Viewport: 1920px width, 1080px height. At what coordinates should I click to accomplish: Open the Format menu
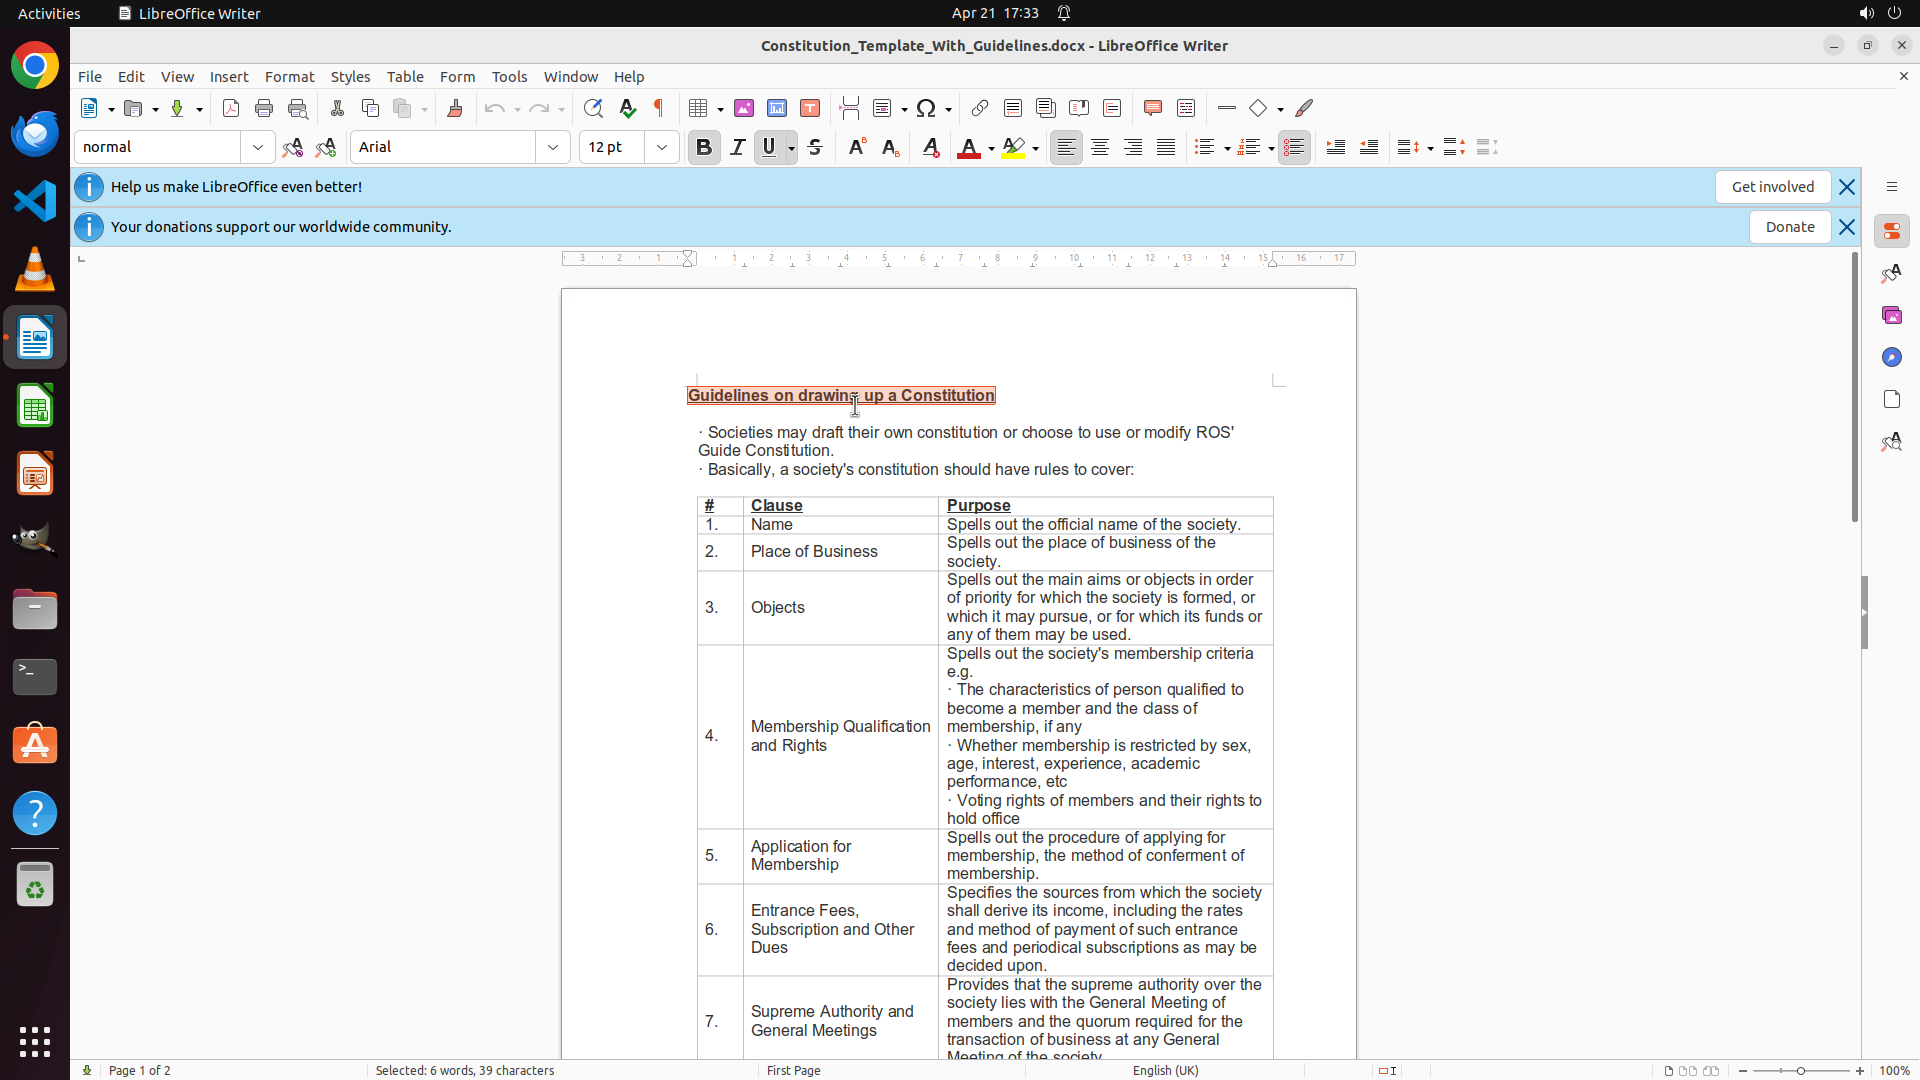coord(289,77)
